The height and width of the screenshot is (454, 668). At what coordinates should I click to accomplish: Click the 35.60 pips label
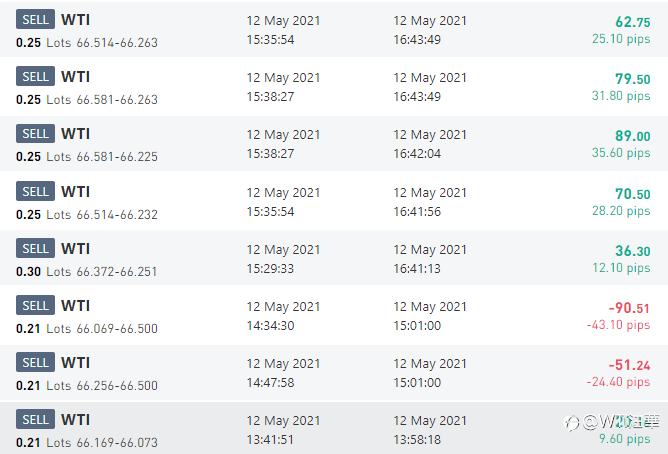[621, 153]
